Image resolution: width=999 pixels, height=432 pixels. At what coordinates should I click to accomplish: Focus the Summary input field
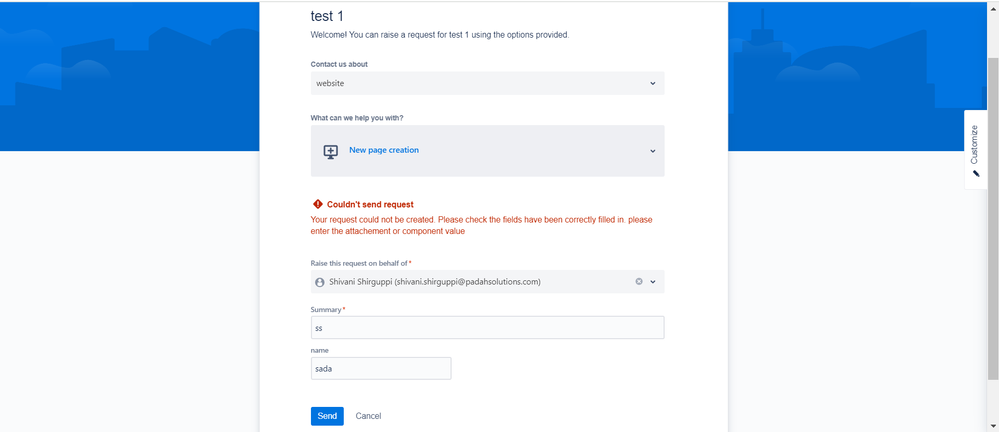pos(487,328)
